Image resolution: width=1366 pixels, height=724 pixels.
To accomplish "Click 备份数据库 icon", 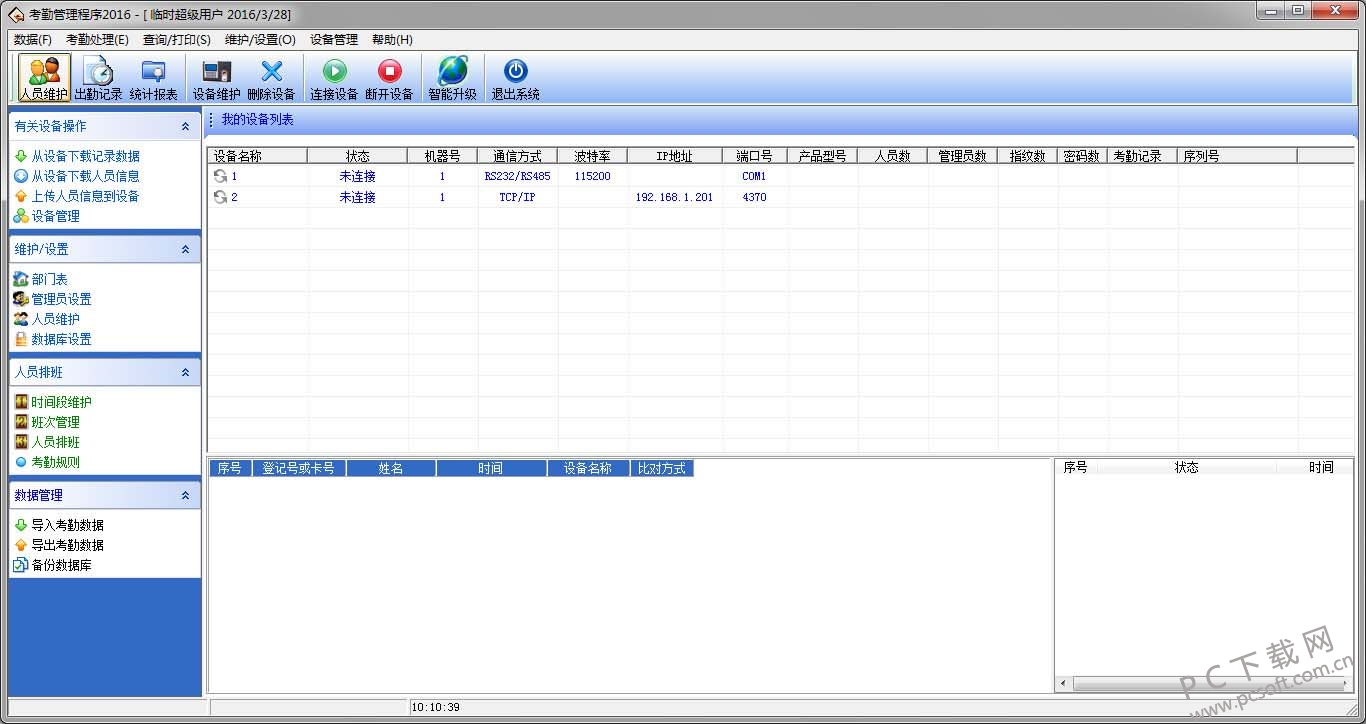I will tap(21, 565).
